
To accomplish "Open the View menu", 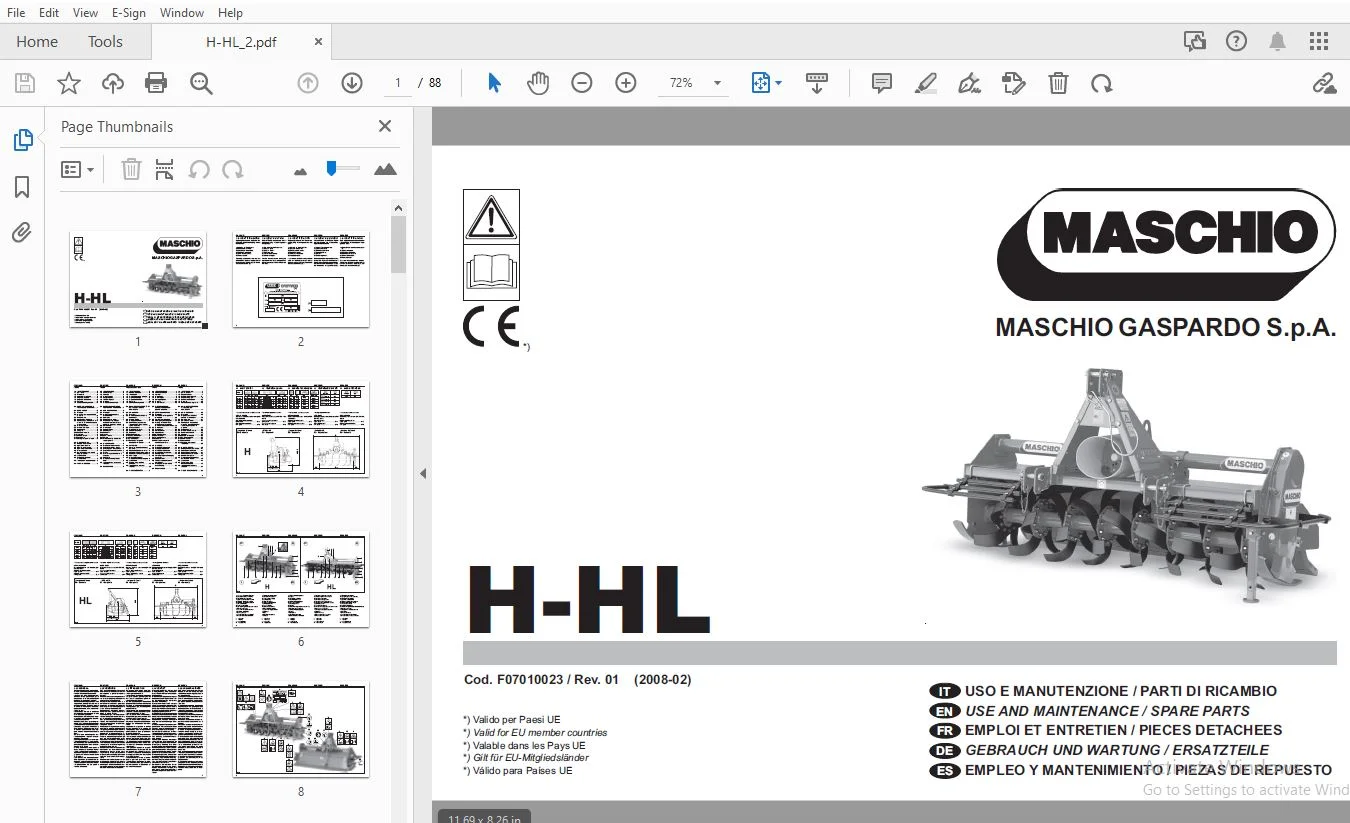I will tap(85, 12).
